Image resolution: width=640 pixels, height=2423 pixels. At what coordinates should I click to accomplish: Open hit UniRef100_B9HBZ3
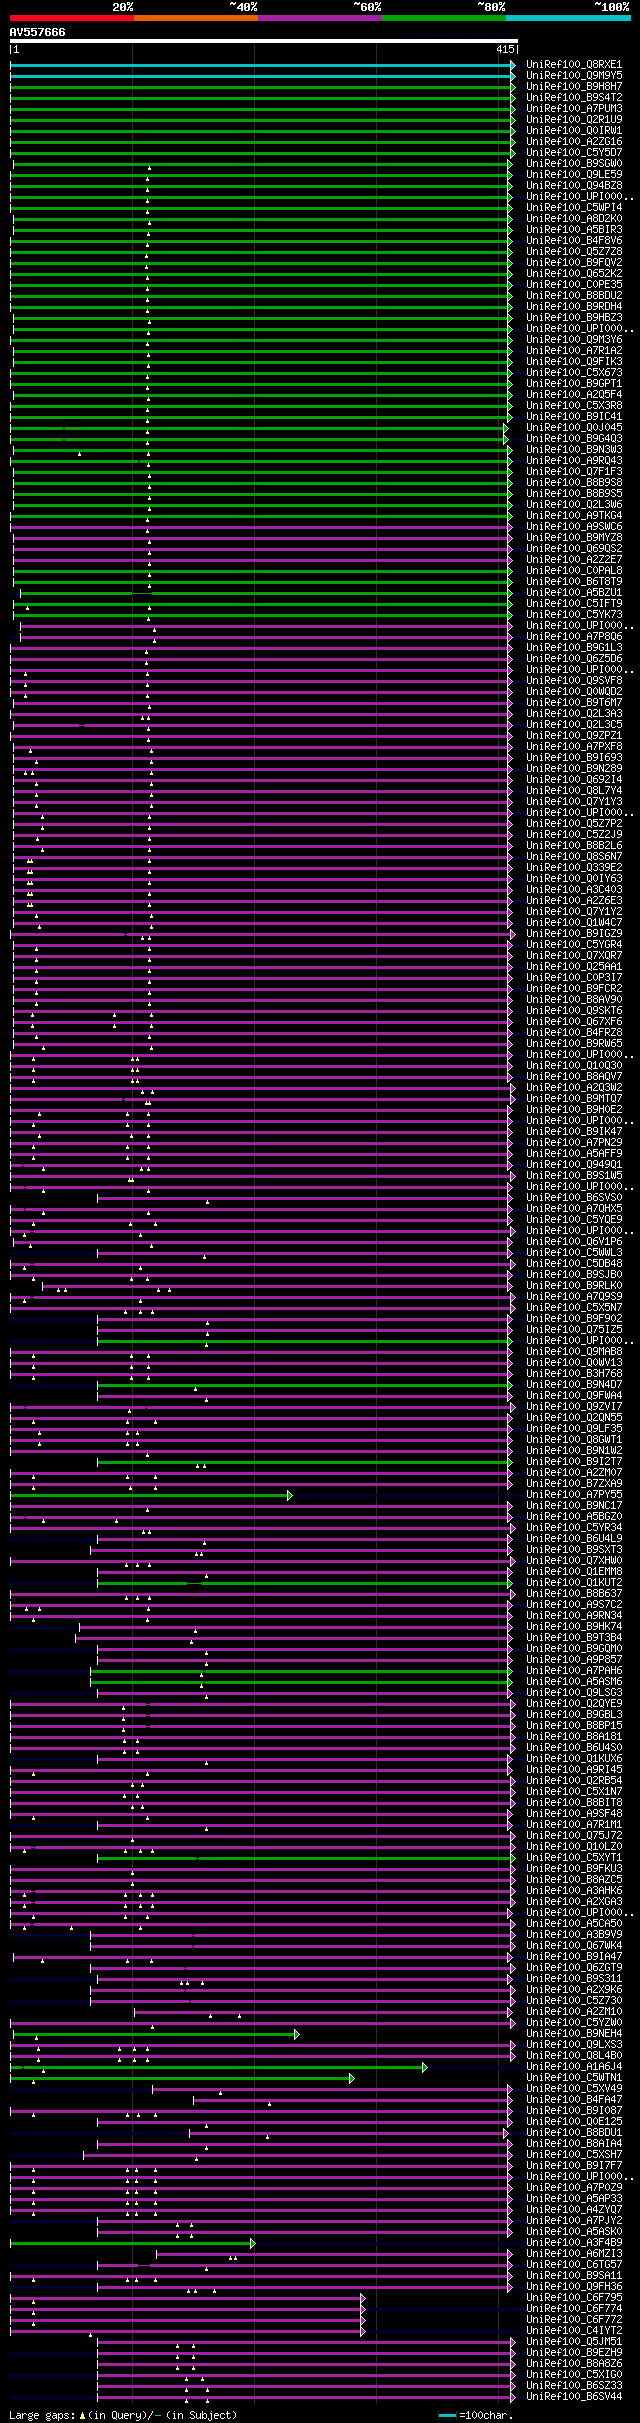[574, 317]
